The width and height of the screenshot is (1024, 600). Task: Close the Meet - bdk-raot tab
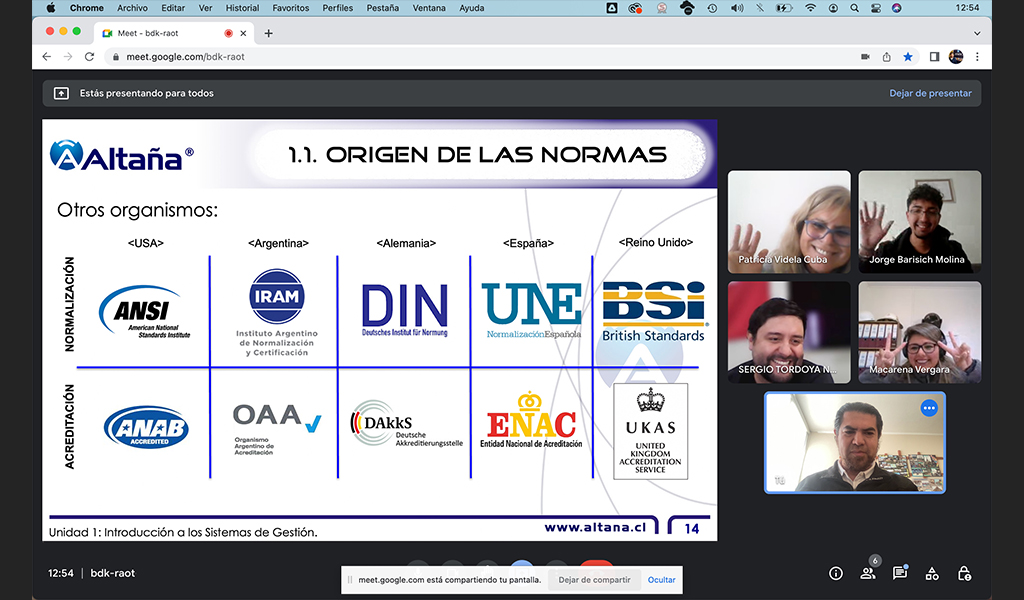click(243, 33)
